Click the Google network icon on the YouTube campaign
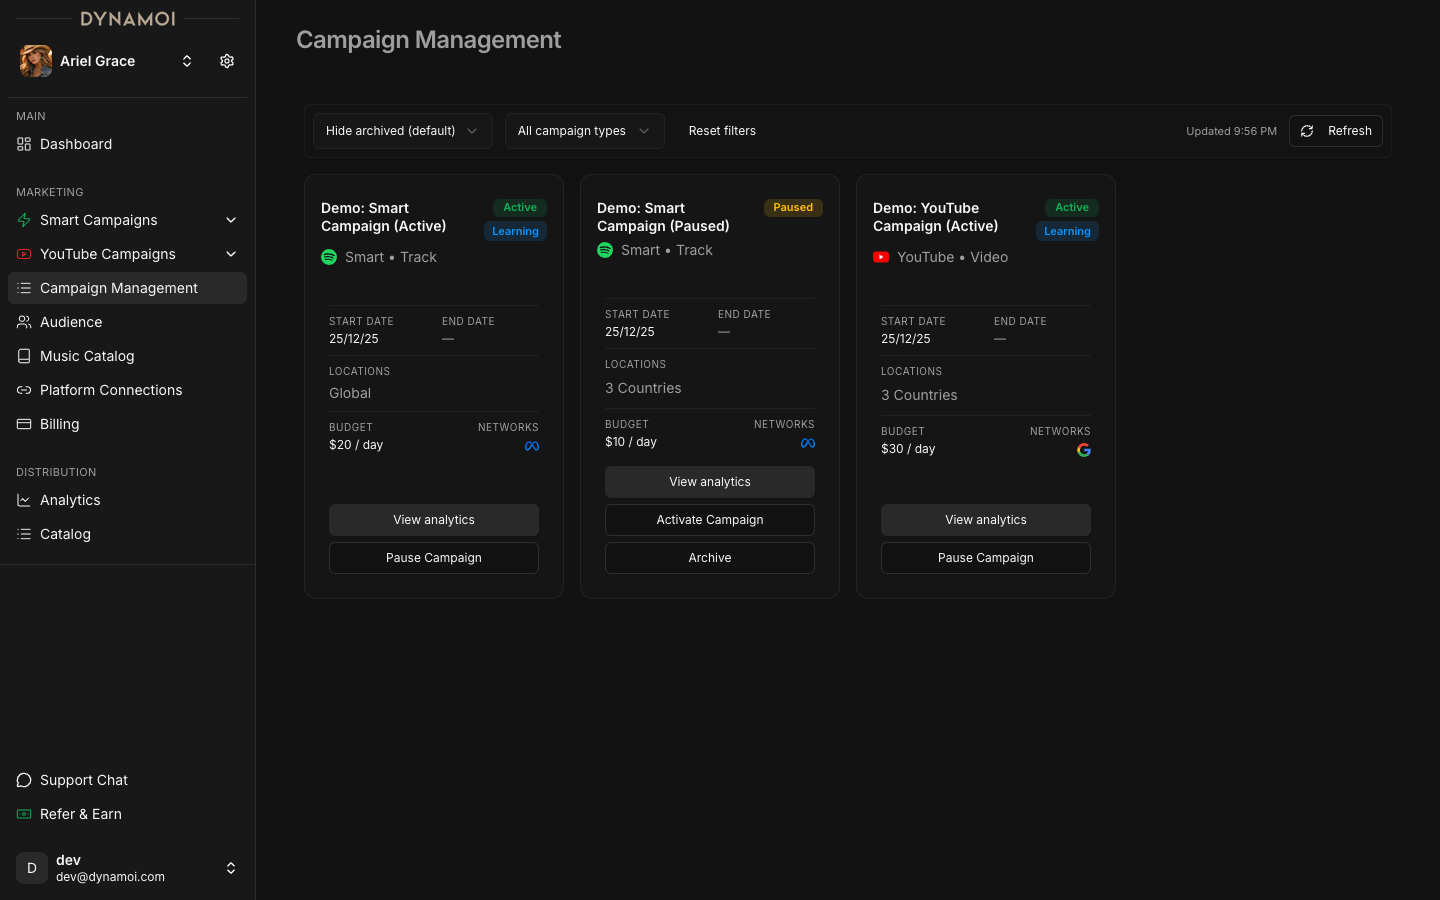 [1084, 450]
